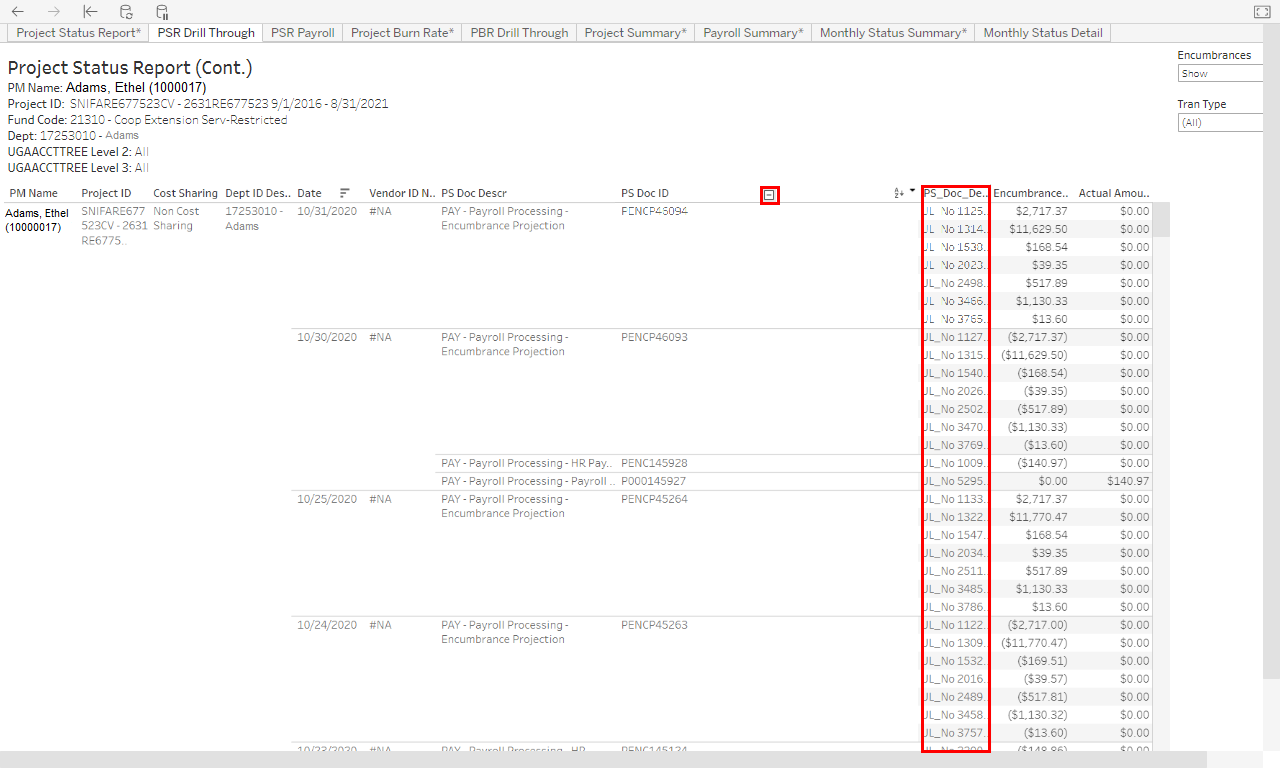Screen dimensions: 1280x768
Task: Click the ($169.51) encumbrance value
Action: coord(1042,661)
